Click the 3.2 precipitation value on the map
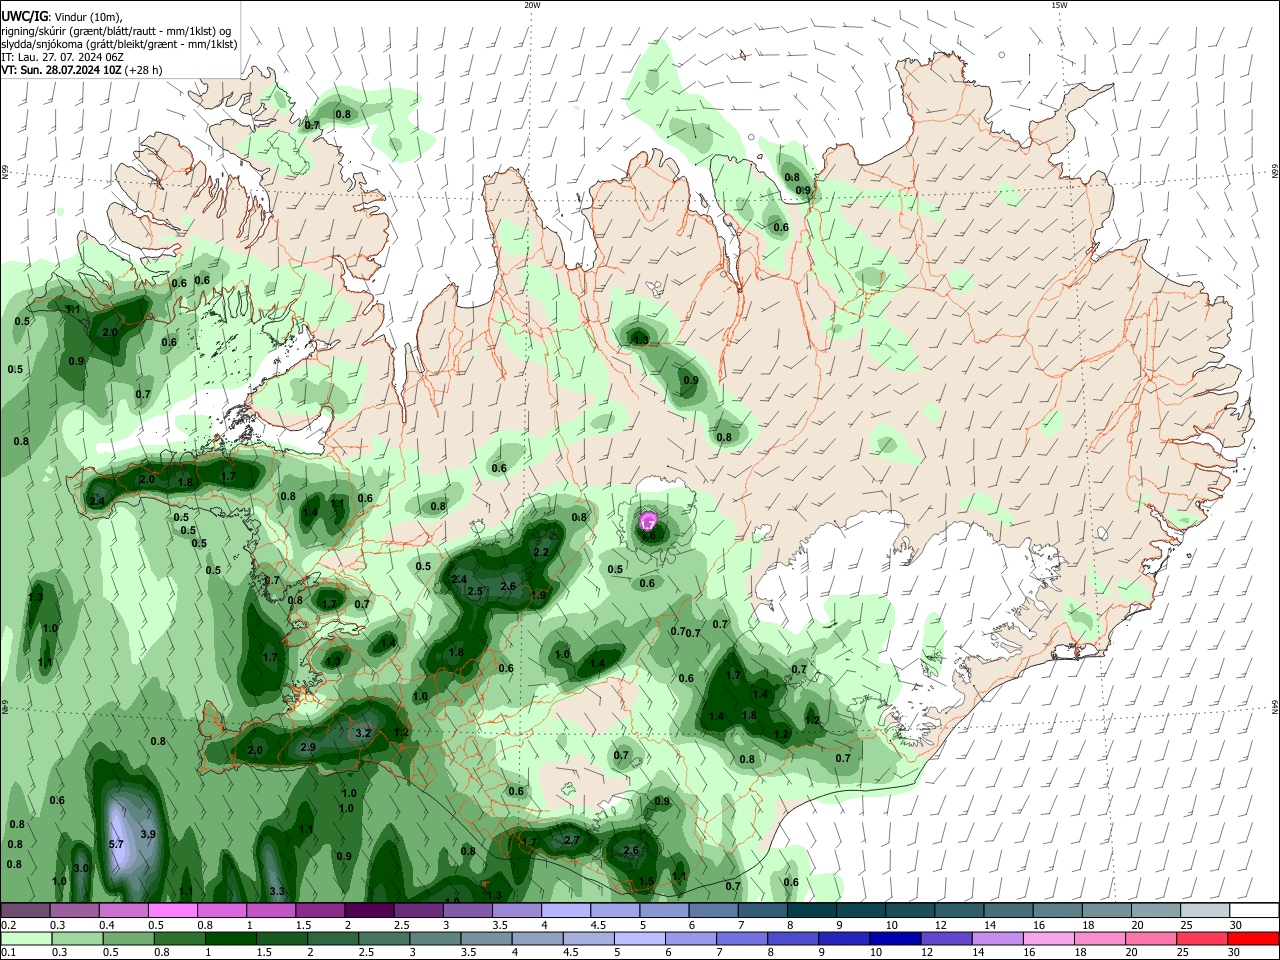The image size is (1280, 960). [363, 733]
